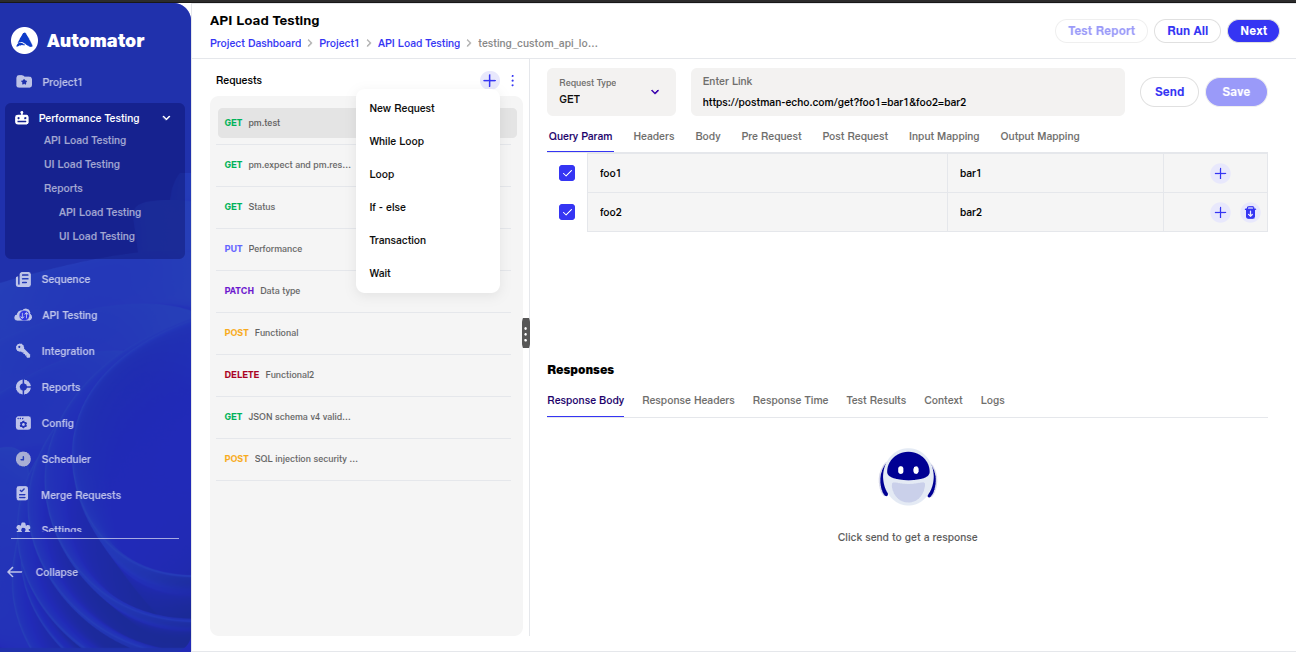Add a param after foo1 row
This screenshot has height=652, width=1296.
(1220, 173)
